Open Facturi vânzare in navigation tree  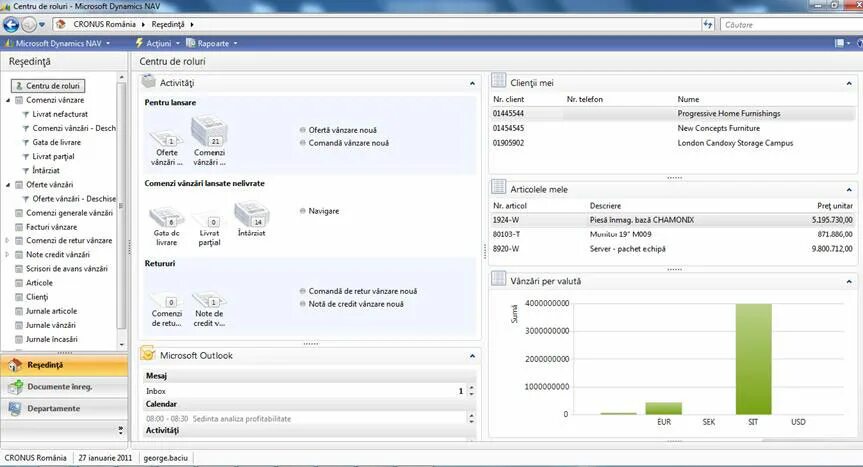click(x=52, y=227)
